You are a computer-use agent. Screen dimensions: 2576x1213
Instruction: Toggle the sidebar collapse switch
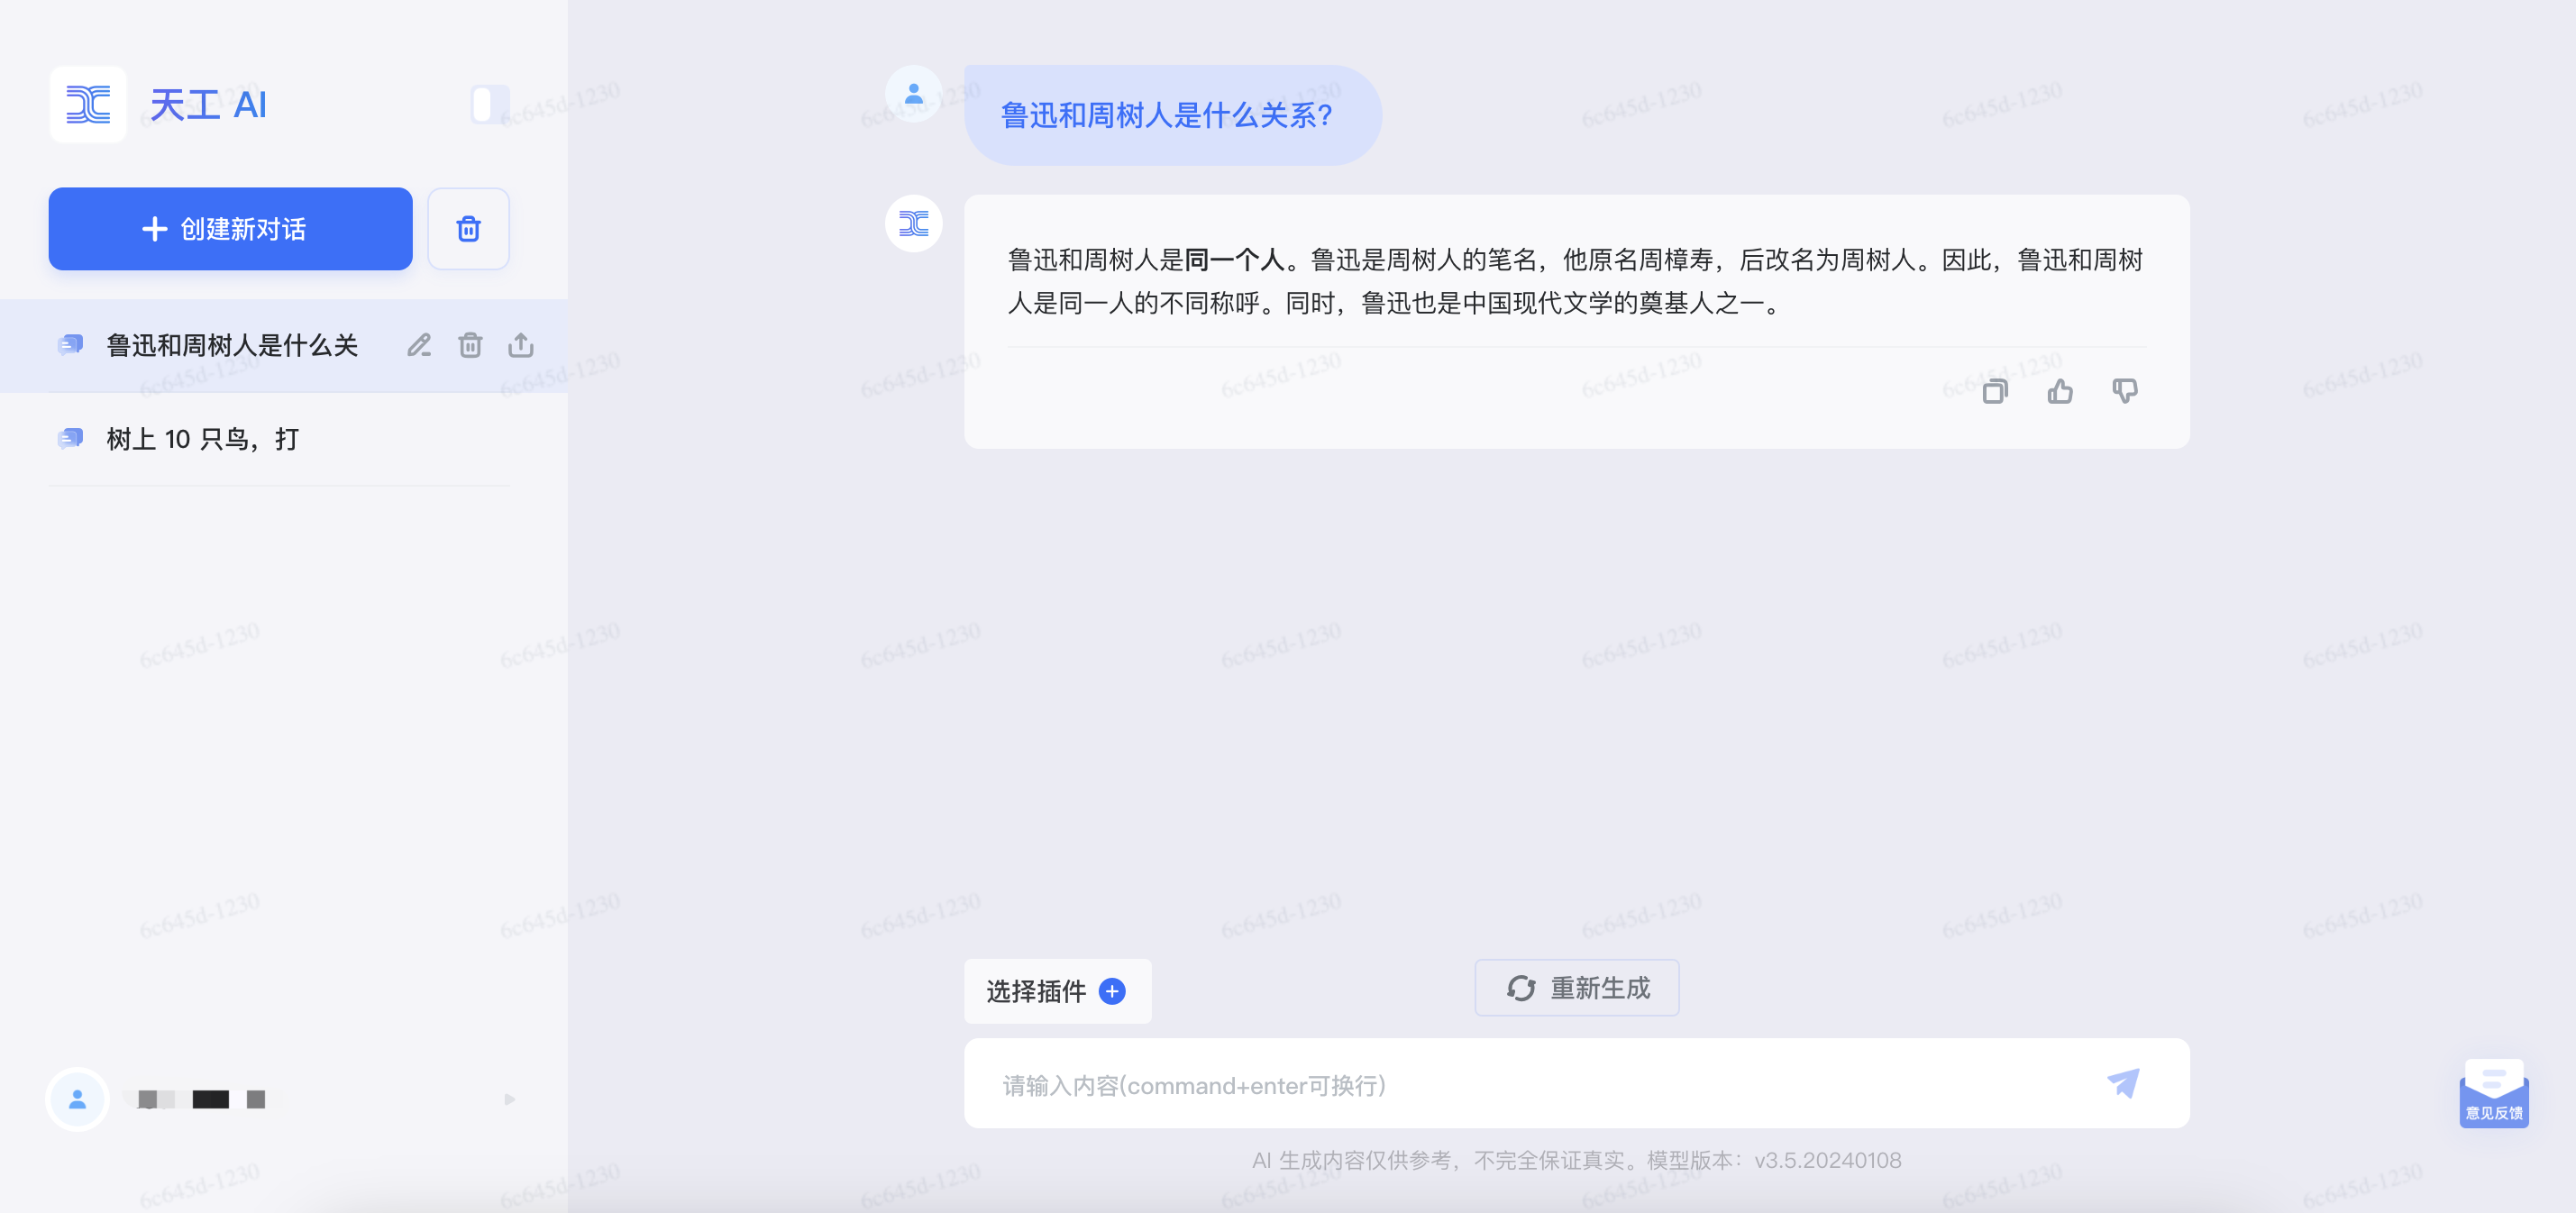(489, 104)
